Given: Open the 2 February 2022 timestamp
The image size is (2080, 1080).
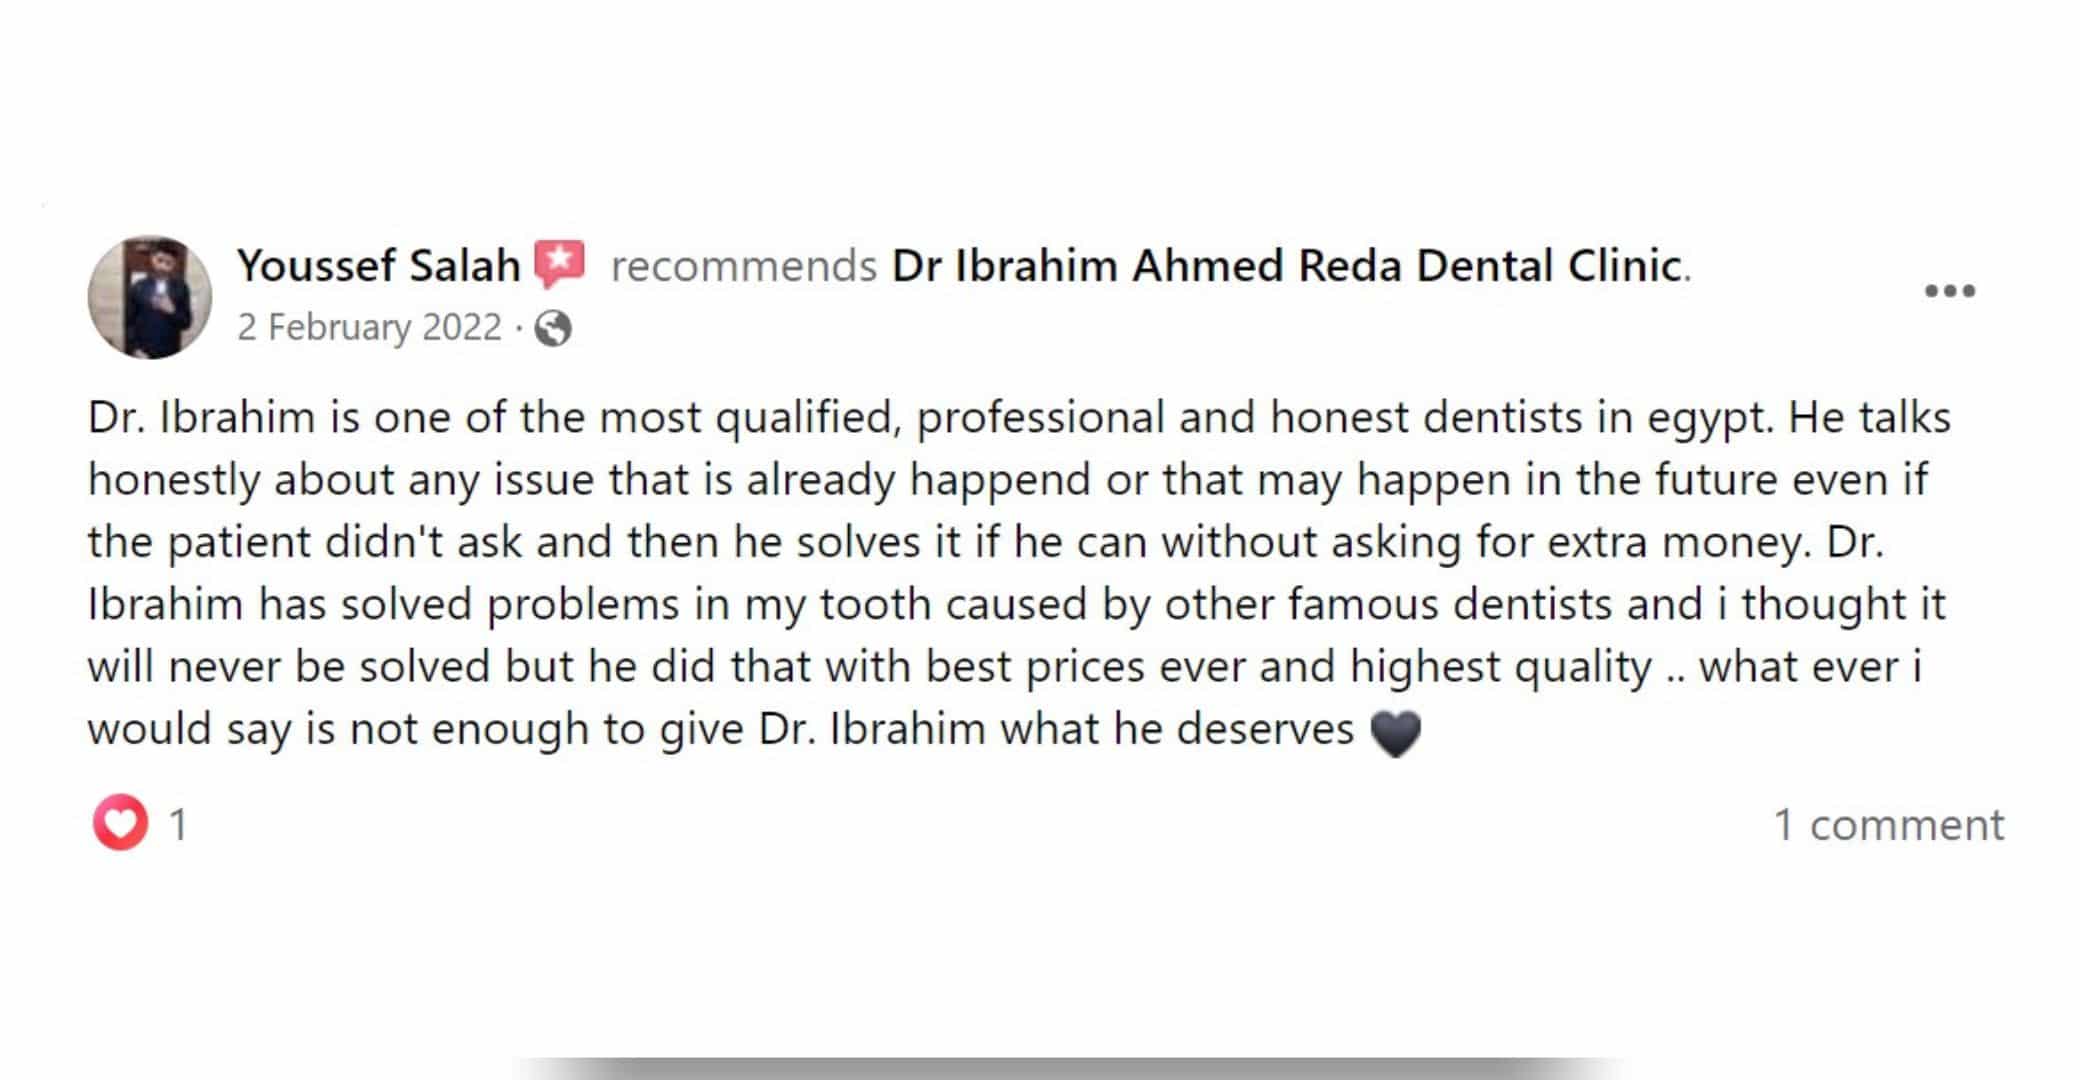Looking at the screenshot, I should coord(369,328).
